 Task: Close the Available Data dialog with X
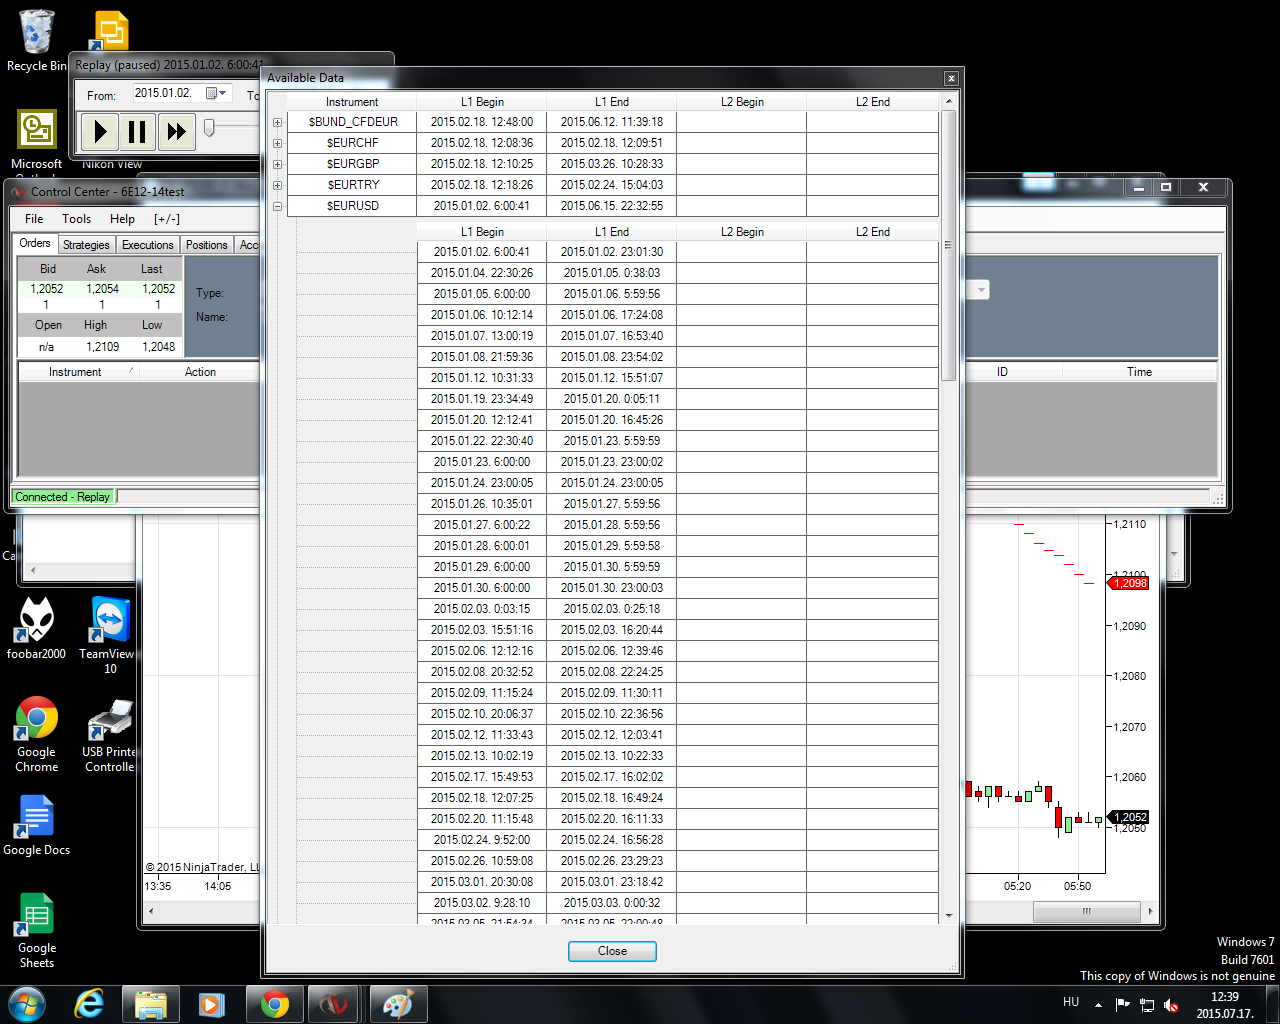click(951, 78)
